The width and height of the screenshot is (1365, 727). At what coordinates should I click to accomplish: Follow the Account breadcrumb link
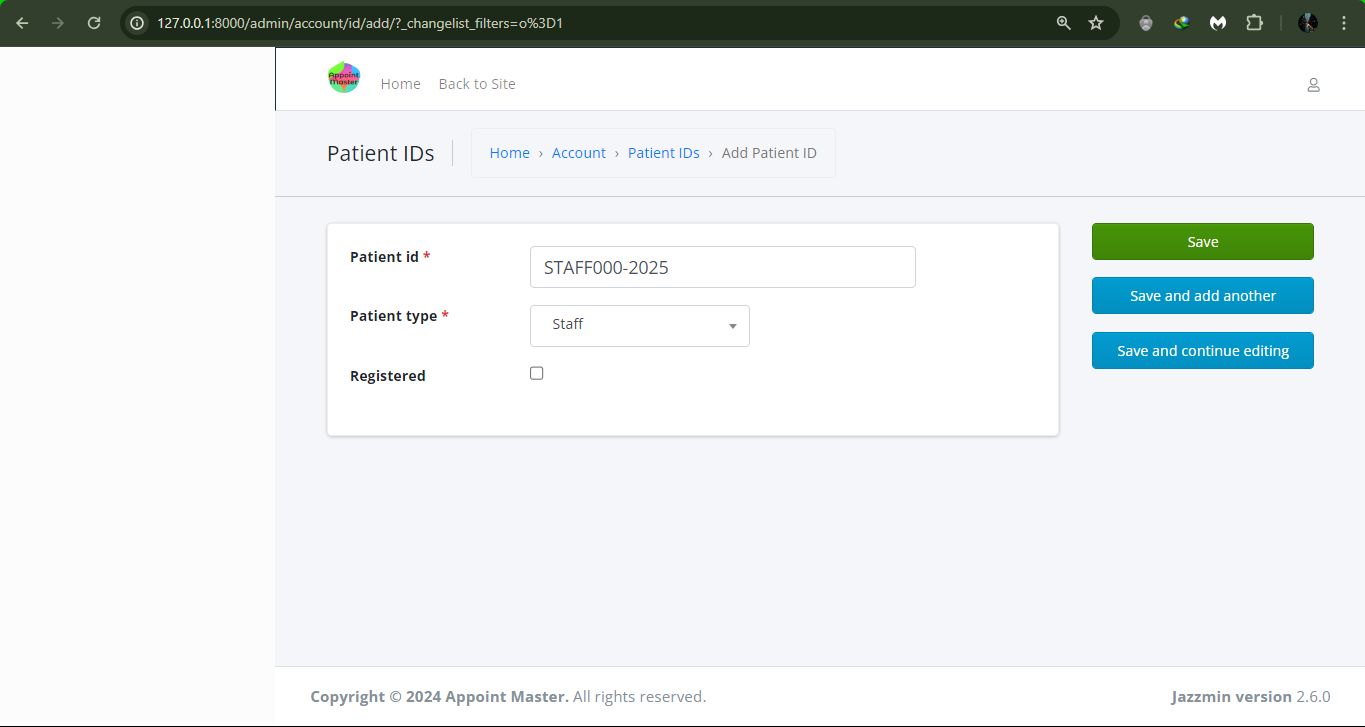[579, 153]
